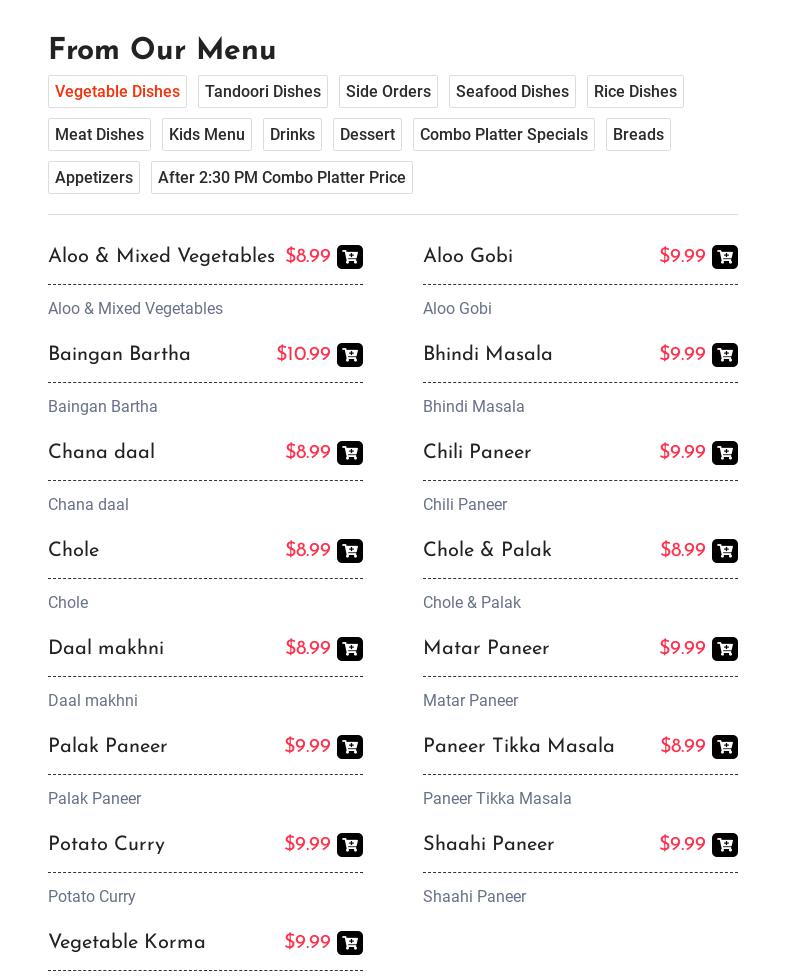
Task: Select the Kids Menu tab
Action: 207,134
